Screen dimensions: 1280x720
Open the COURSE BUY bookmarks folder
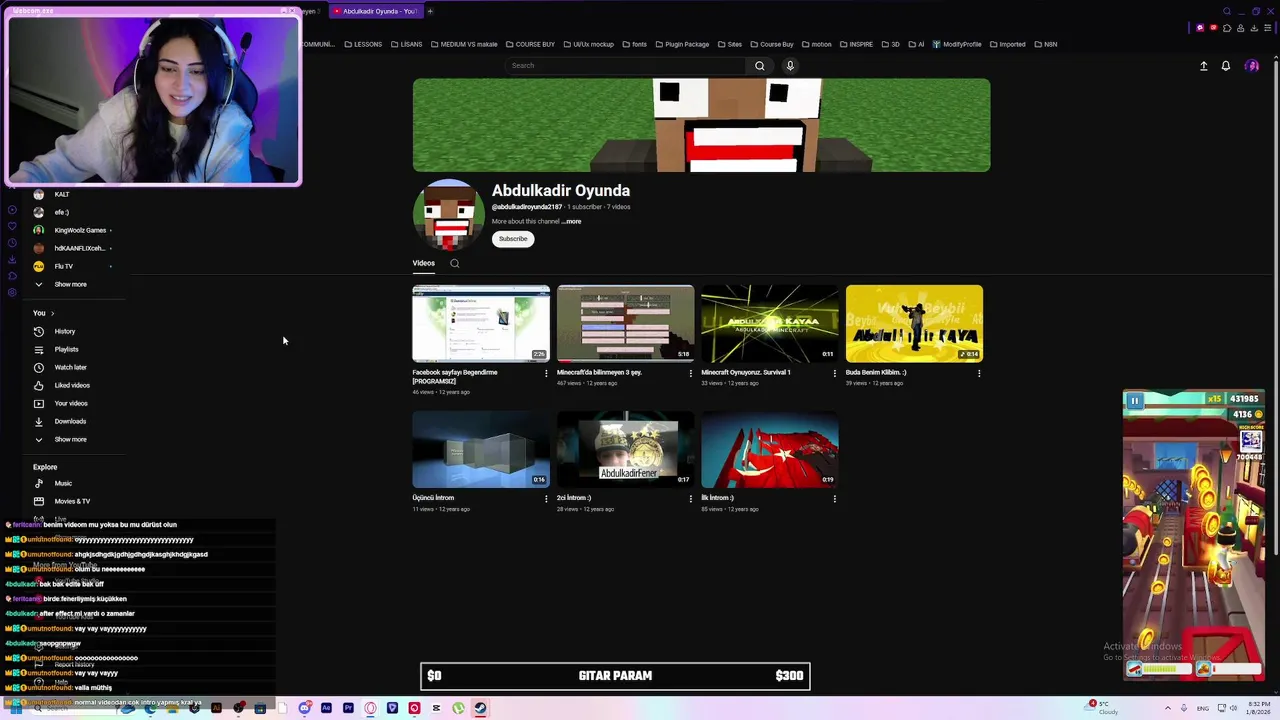coord(530,44)
